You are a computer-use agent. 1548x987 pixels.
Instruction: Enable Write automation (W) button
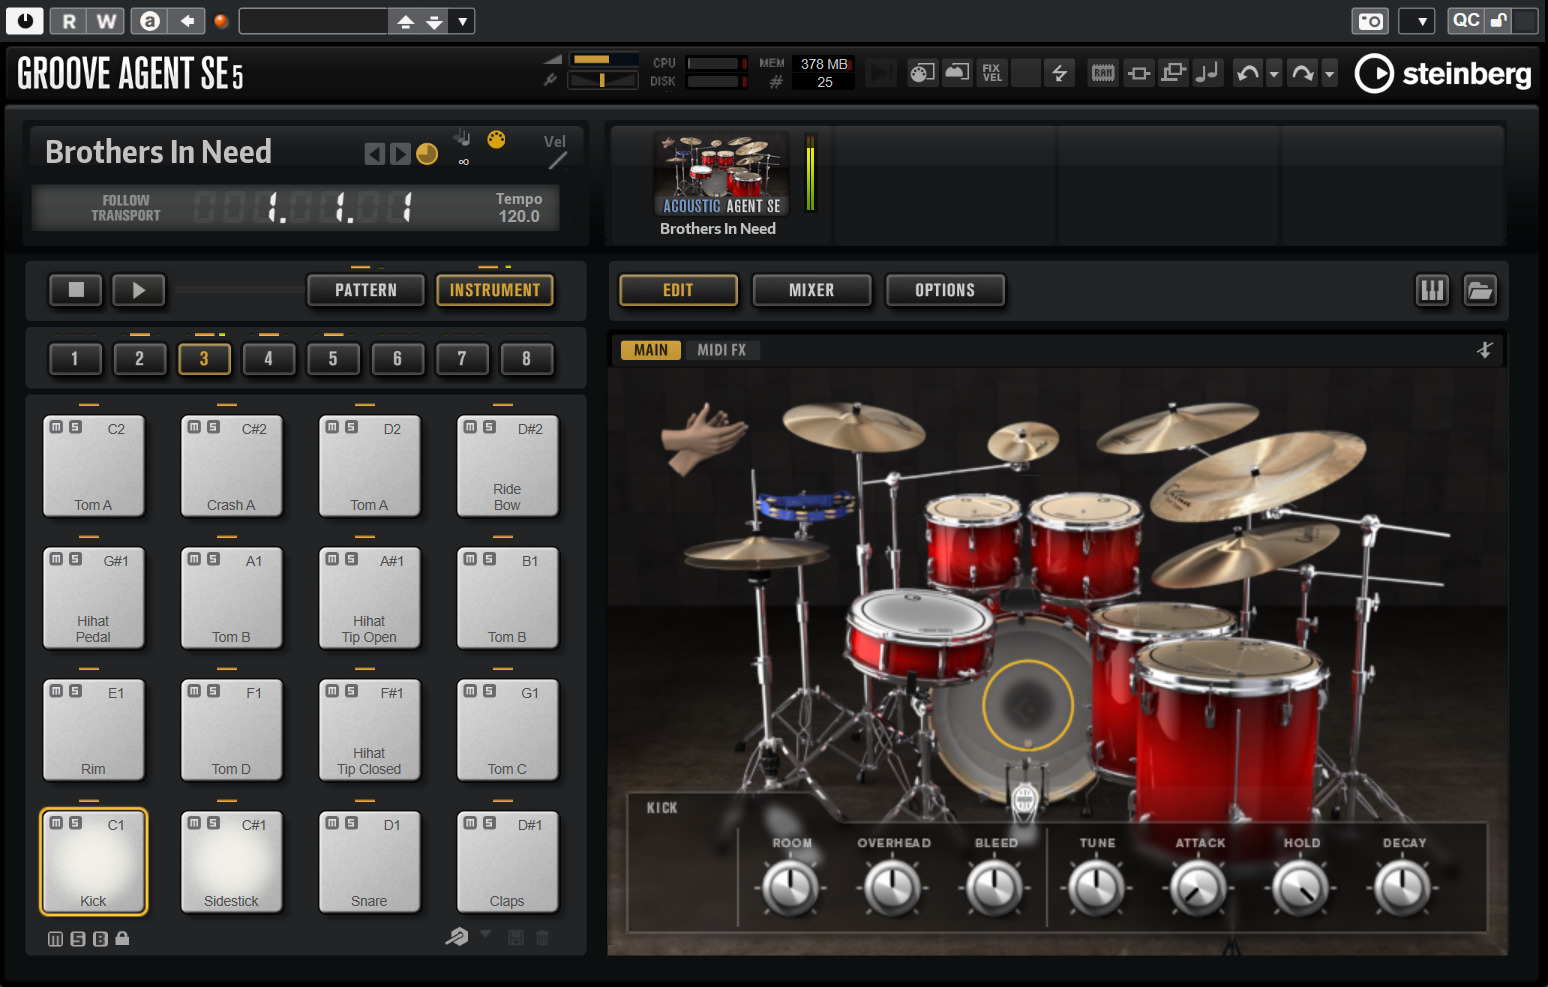click(106, 21)
